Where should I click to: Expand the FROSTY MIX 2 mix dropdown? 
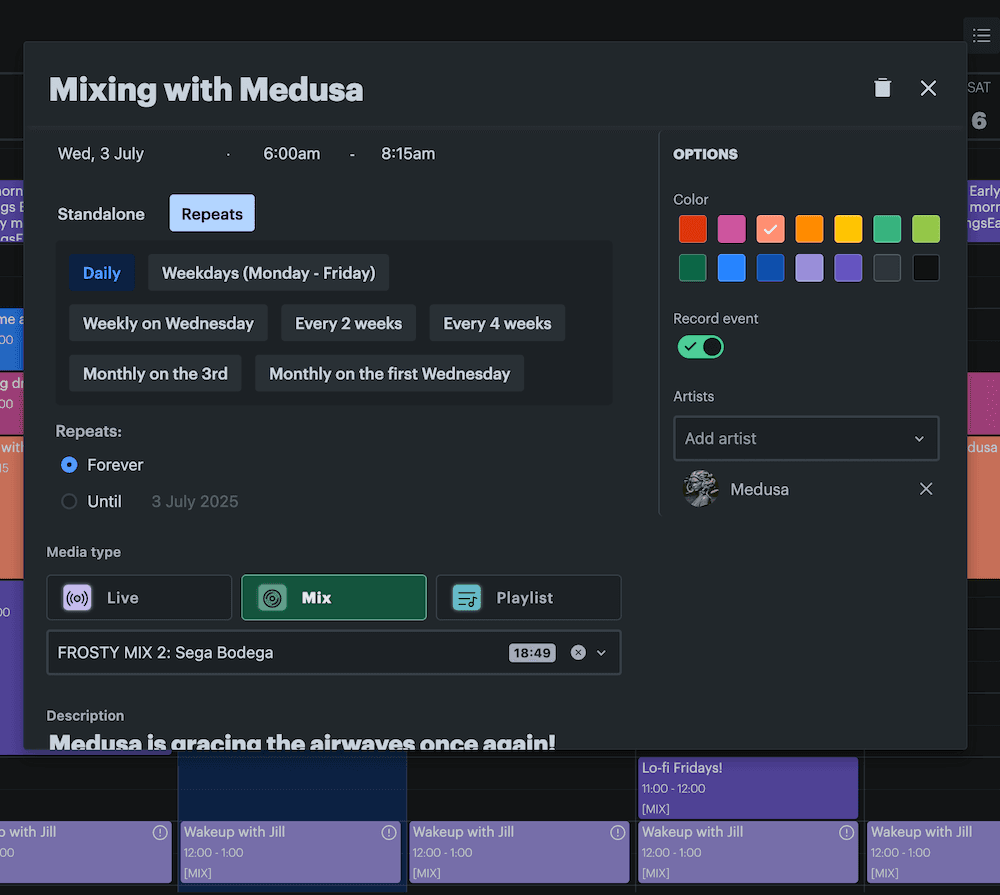[602, 653]
